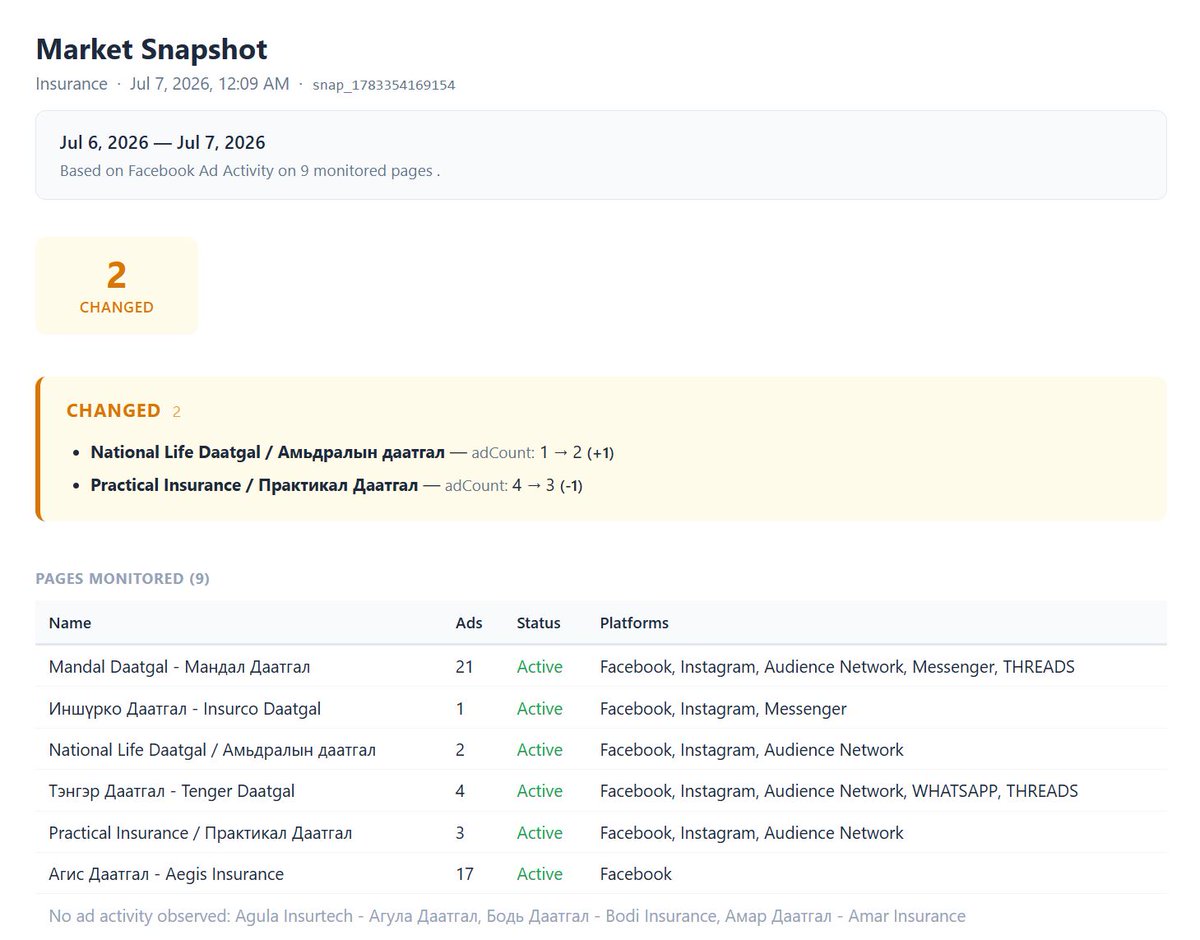
Task: Click the 2 CHANGED summary card
Action: pyautogui.click(x=117, y=286)
